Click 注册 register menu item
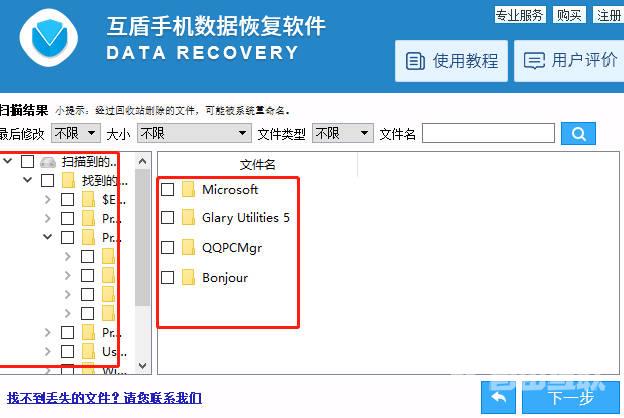The image size is (624, 418). pos(608,15)
